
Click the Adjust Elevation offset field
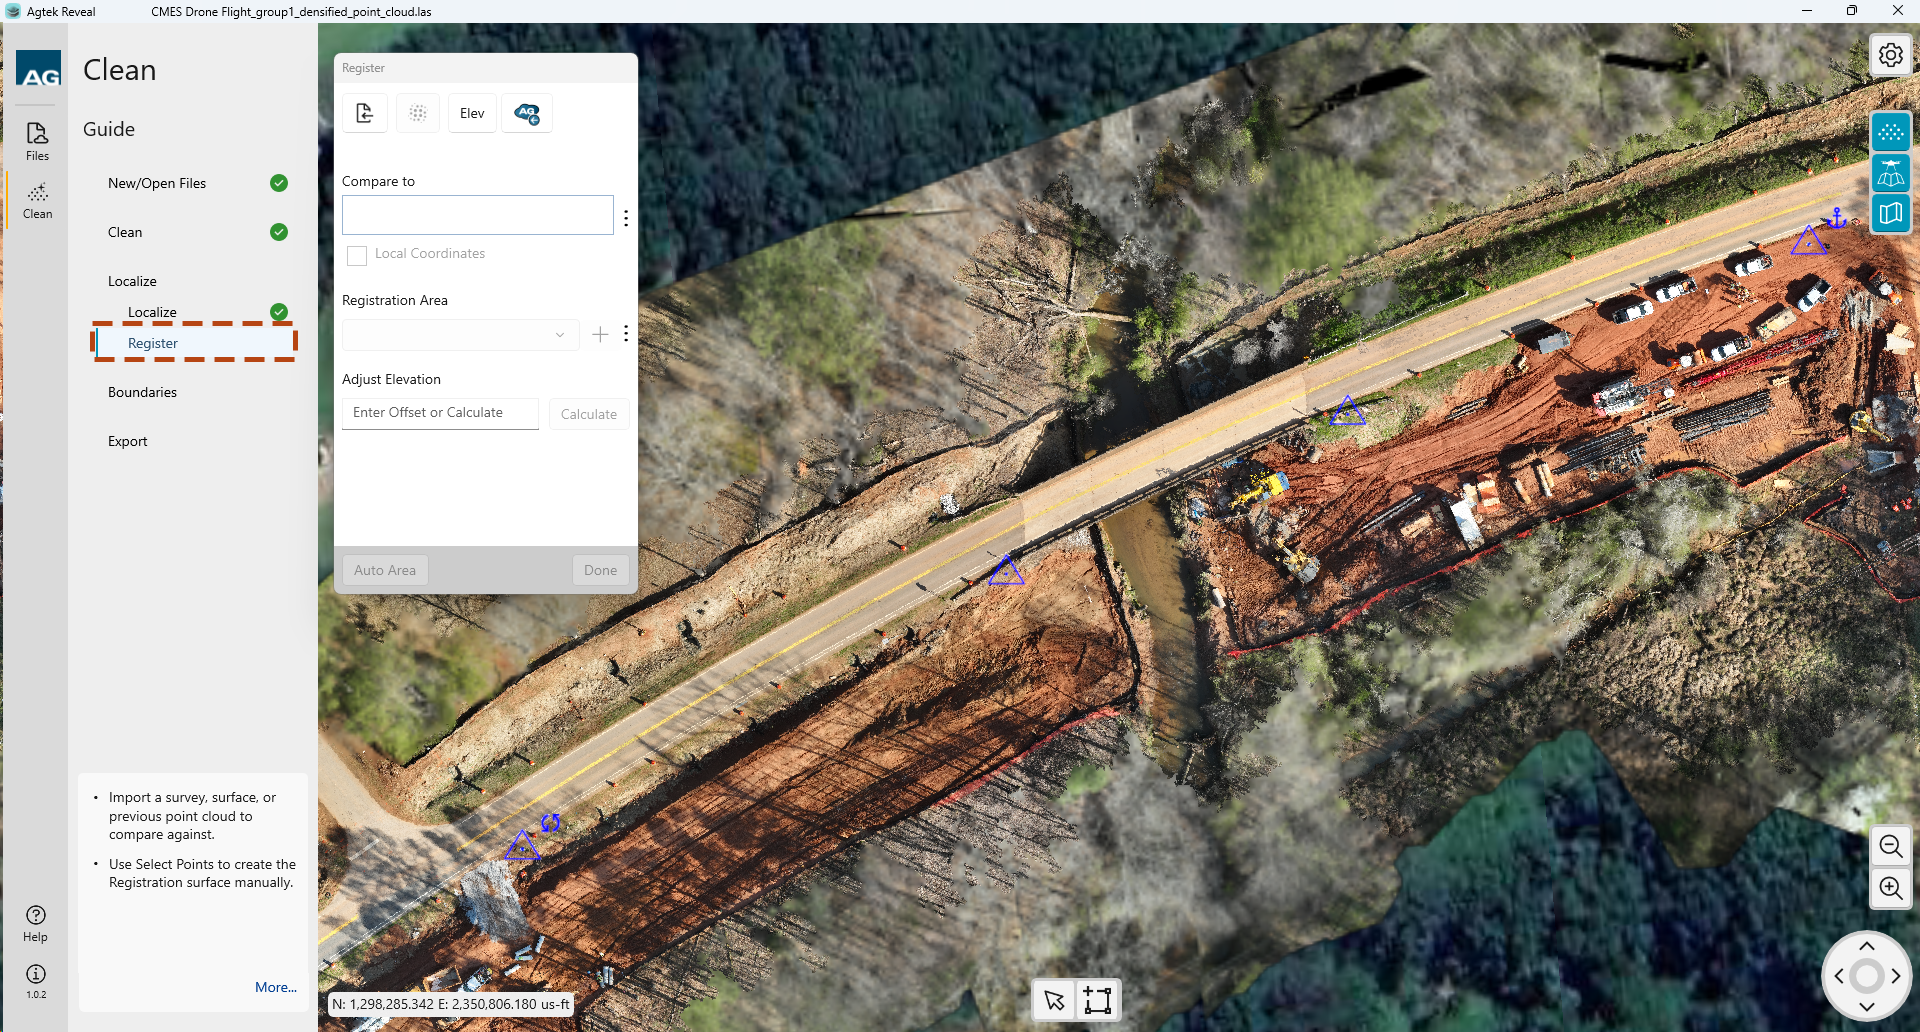click(440, 413)
